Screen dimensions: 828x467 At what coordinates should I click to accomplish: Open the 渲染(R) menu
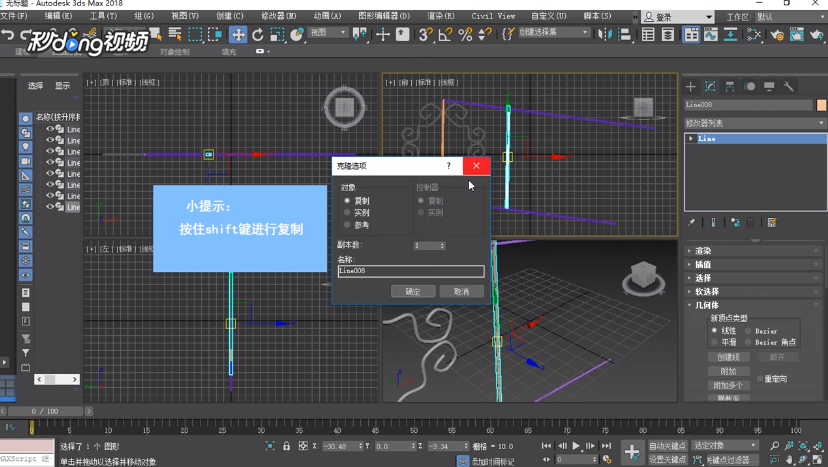click(x=440, y=16)
